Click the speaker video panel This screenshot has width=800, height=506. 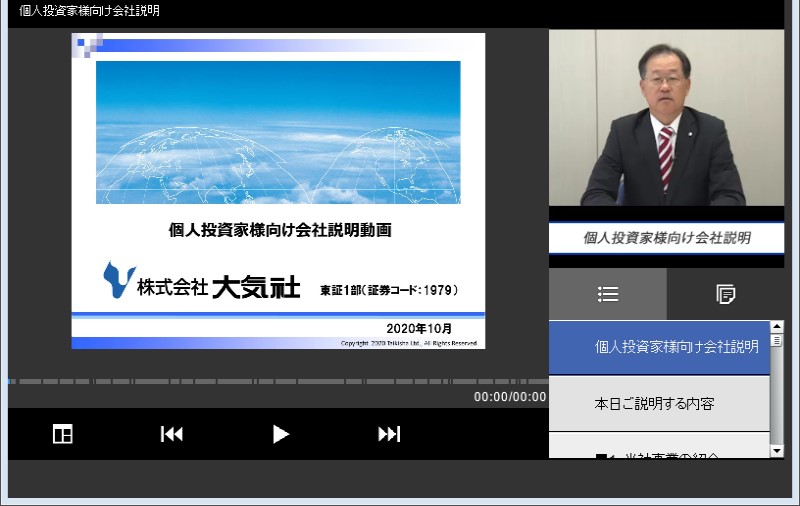coord(666,118)
